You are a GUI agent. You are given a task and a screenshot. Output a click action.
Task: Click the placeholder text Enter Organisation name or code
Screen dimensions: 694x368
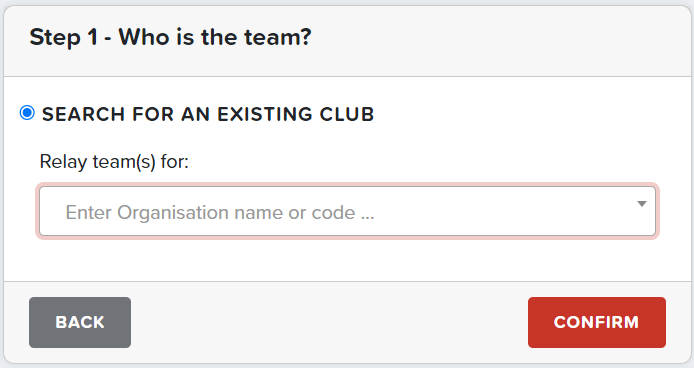click(220, 213)
